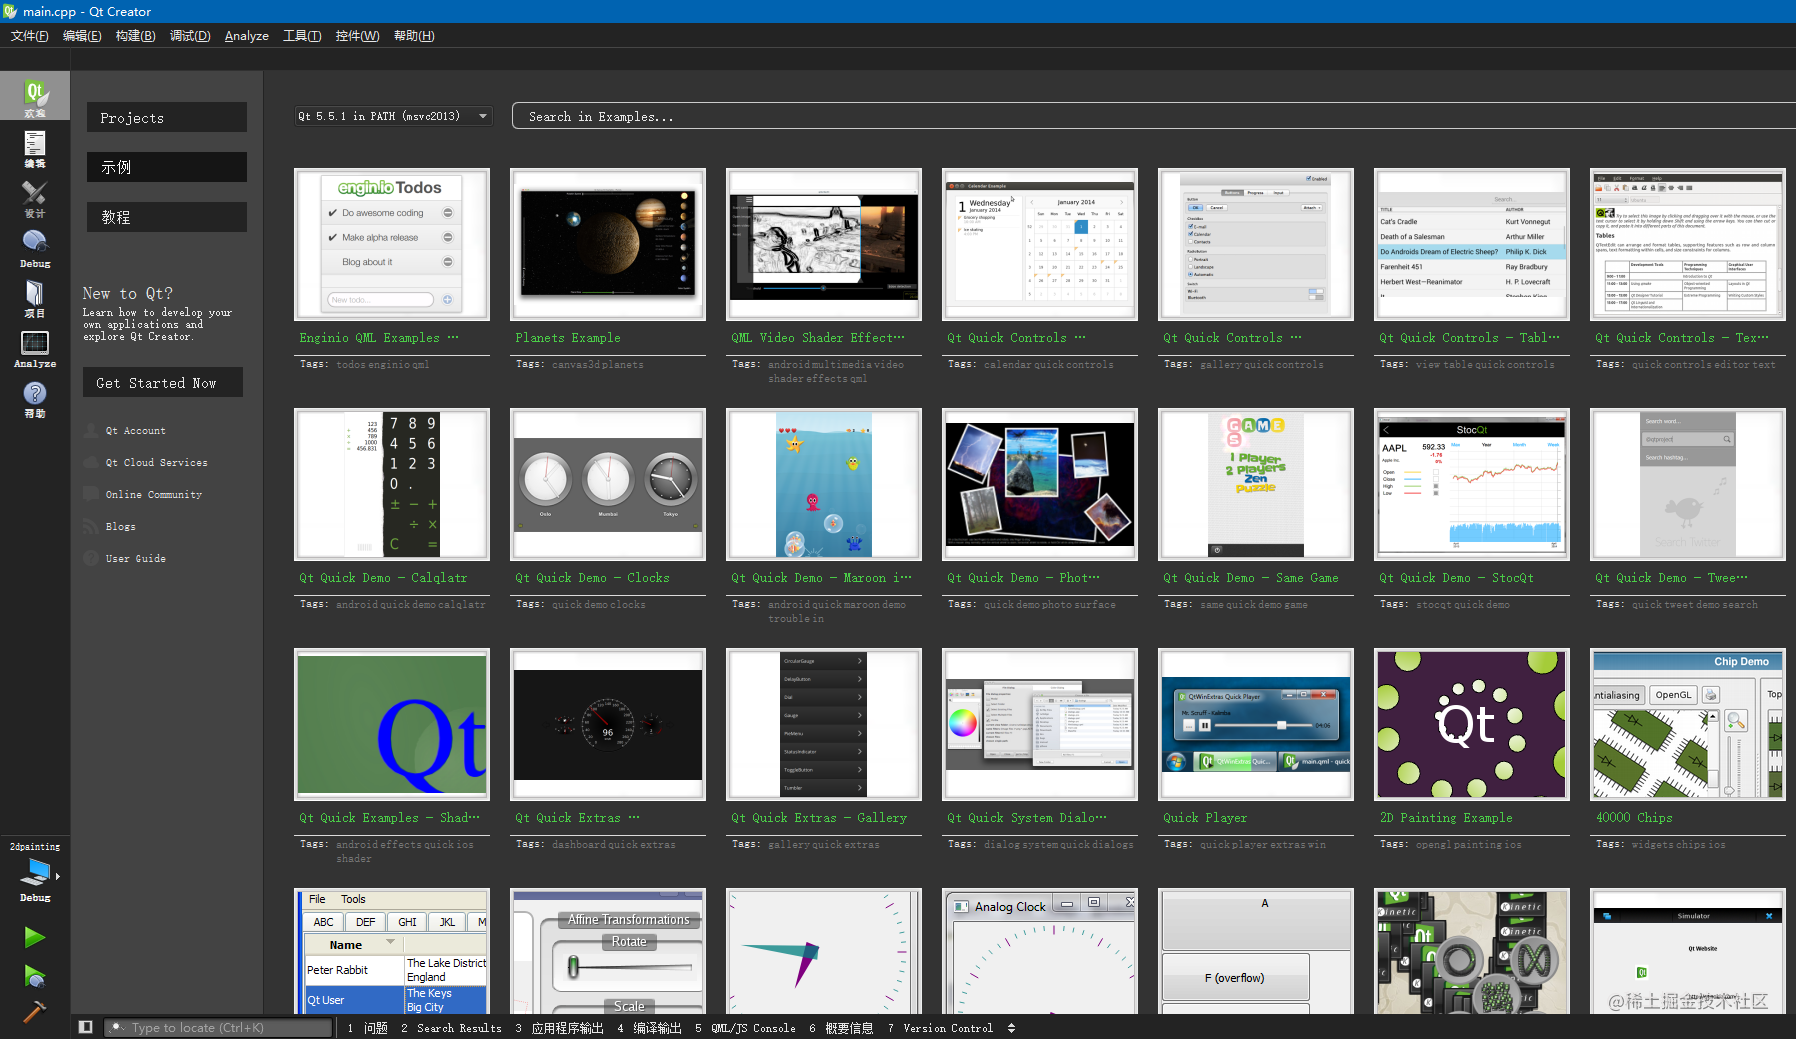Screen dimensions: 1796x1039
Task: Click Get Started Now button
Action: click(163, 382)
